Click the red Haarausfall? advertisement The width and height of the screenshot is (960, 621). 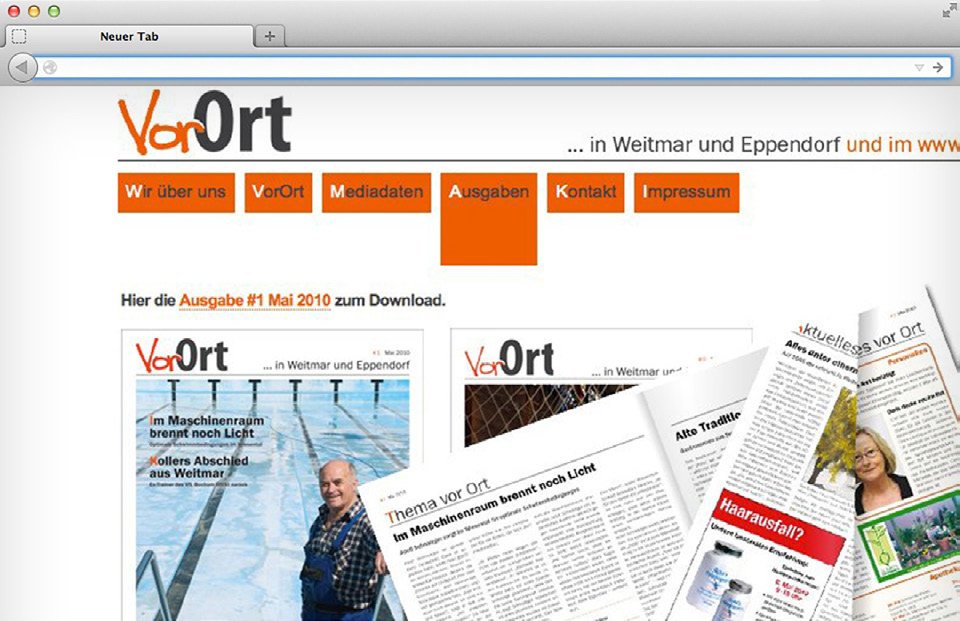[x=779, y=526]
